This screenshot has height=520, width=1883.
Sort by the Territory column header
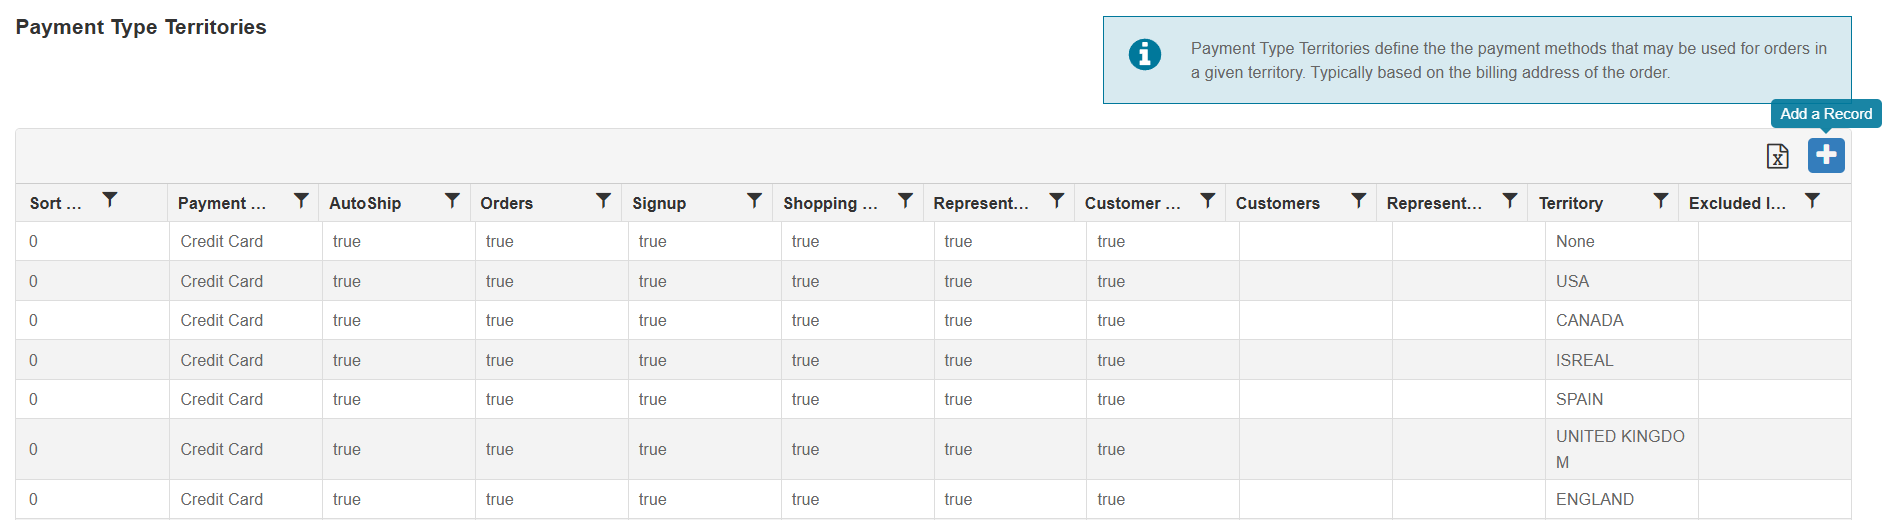pos(1570,203)
